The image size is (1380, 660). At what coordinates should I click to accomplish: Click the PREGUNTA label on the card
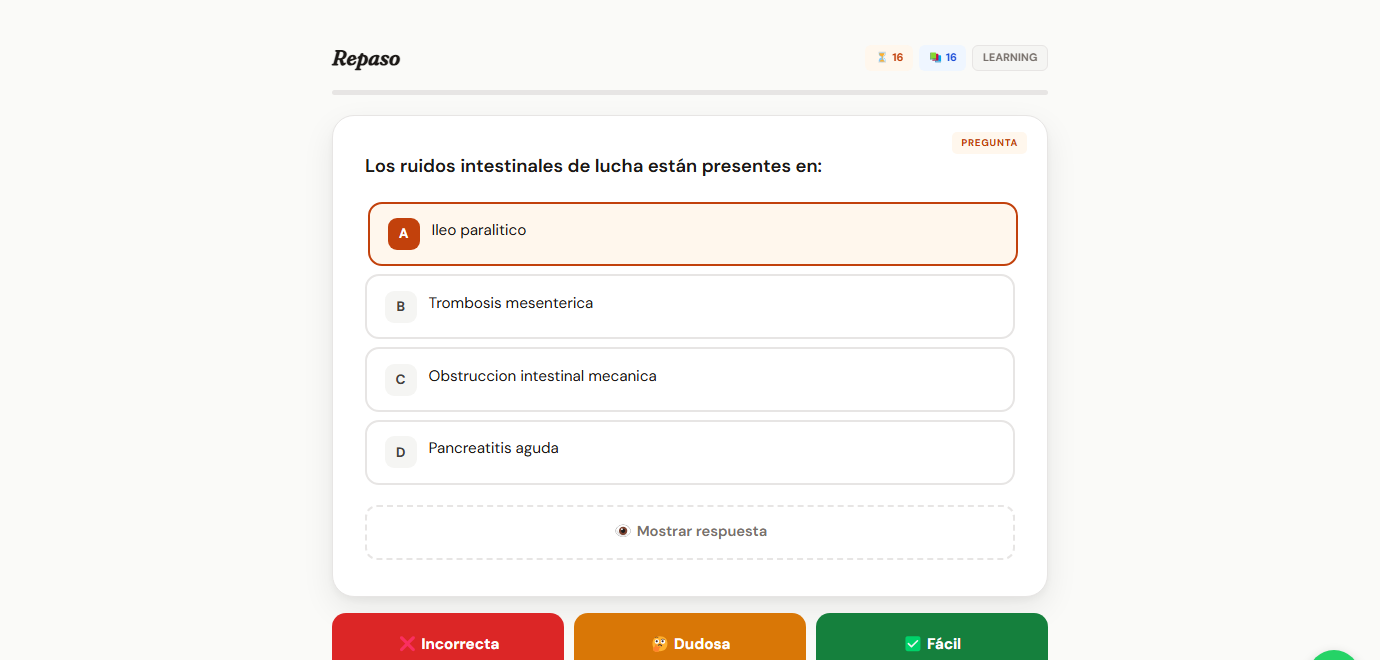click(x=989, y=142)
